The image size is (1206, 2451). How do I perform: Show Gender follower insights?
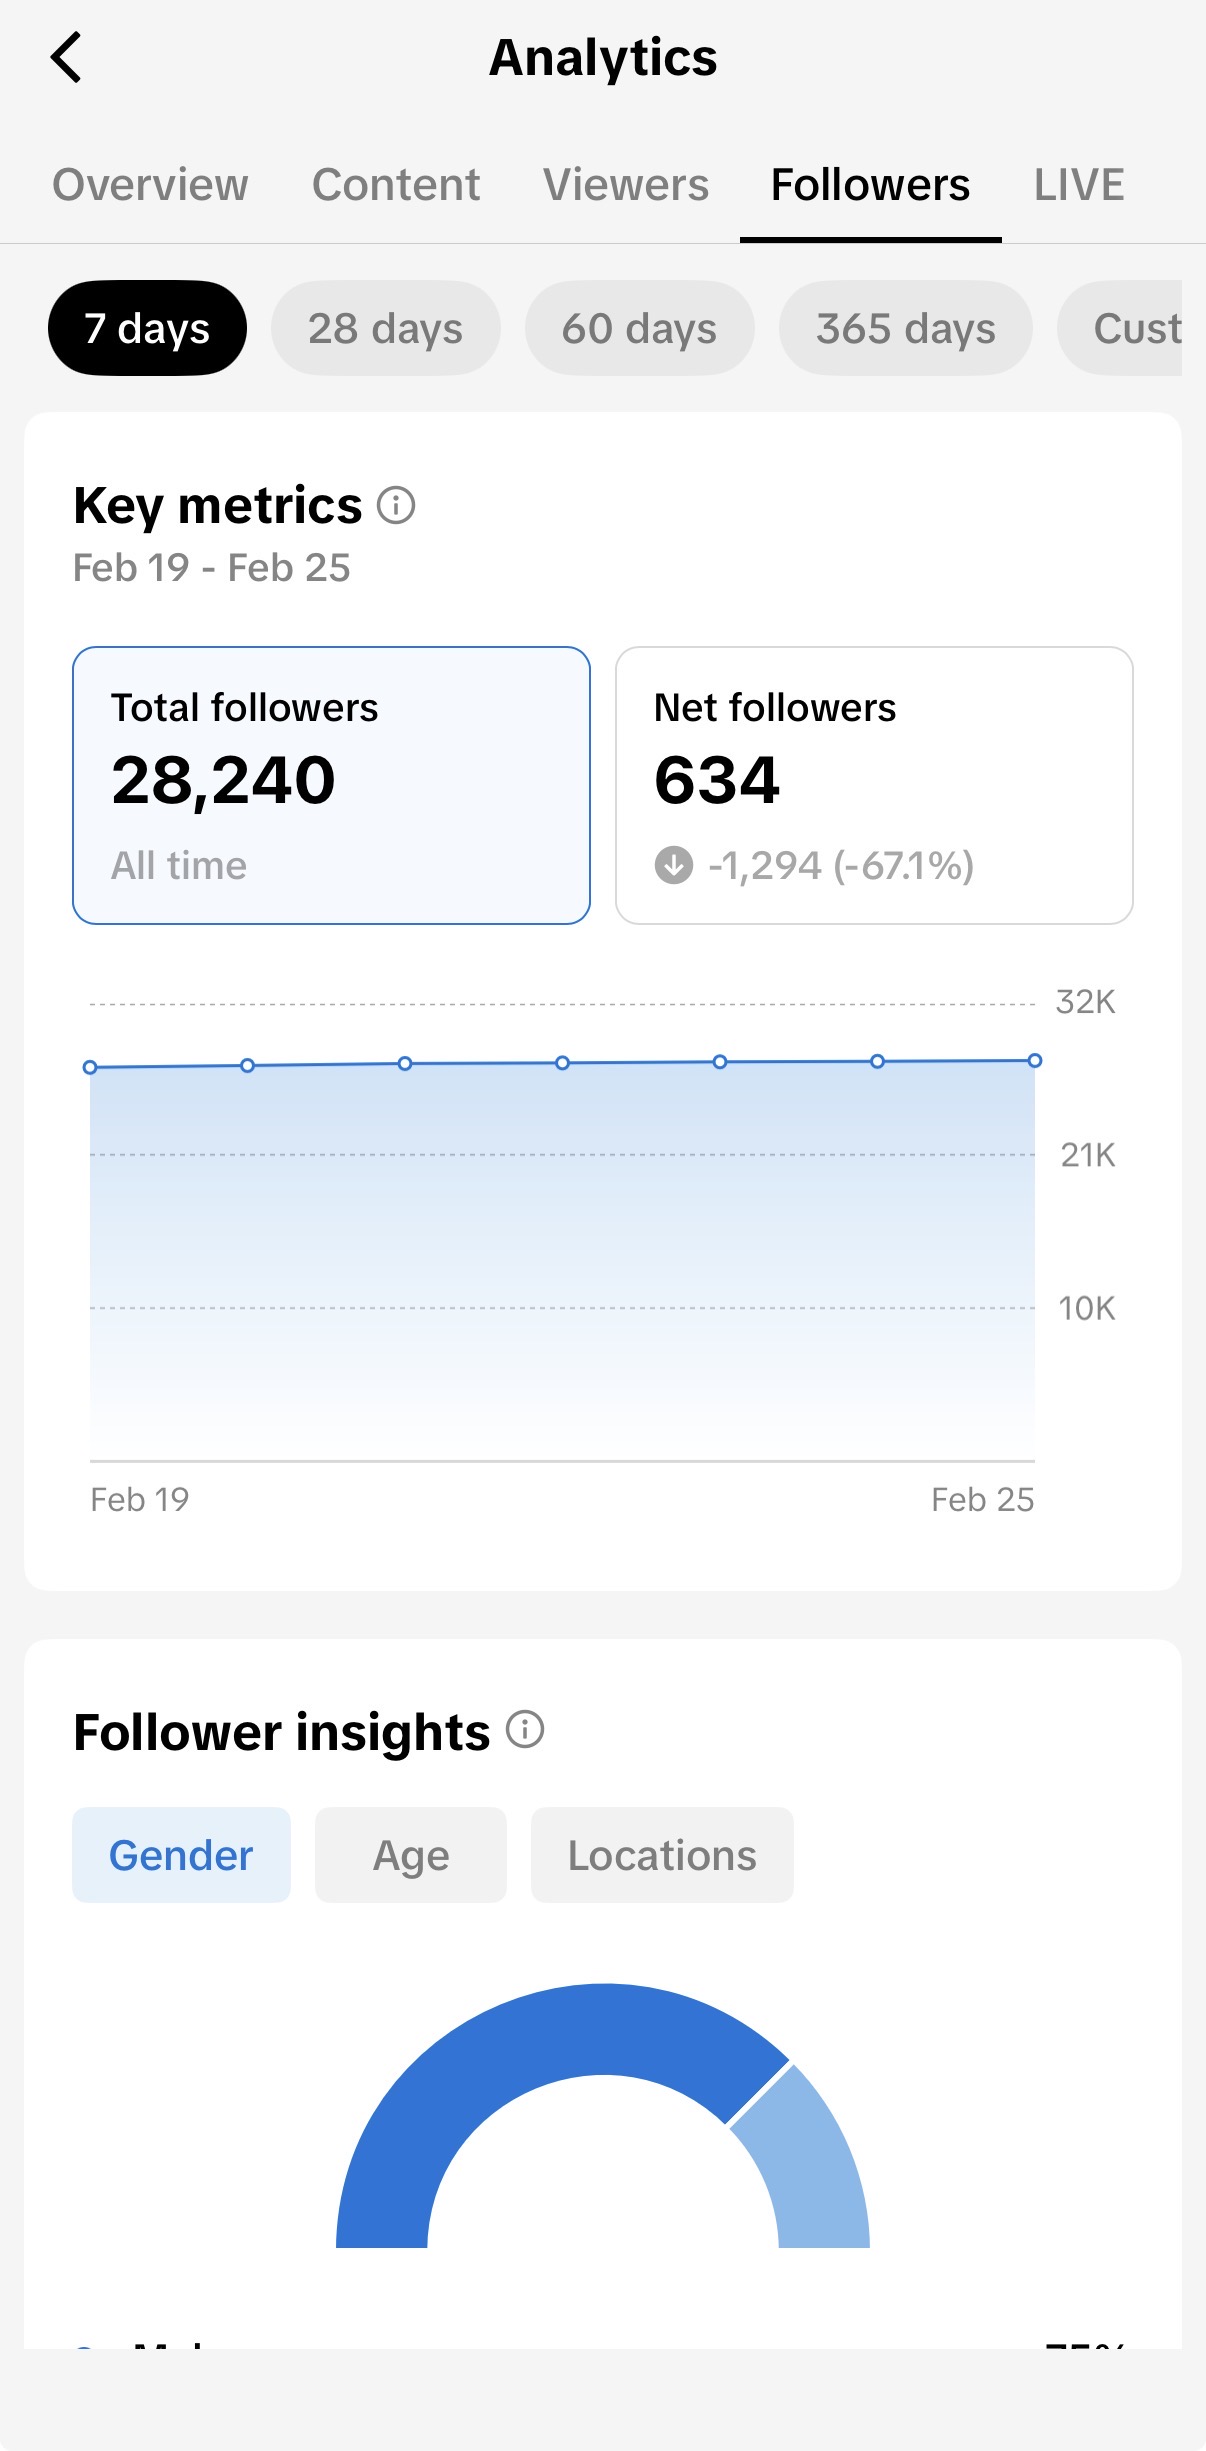tap(181, 1855)
